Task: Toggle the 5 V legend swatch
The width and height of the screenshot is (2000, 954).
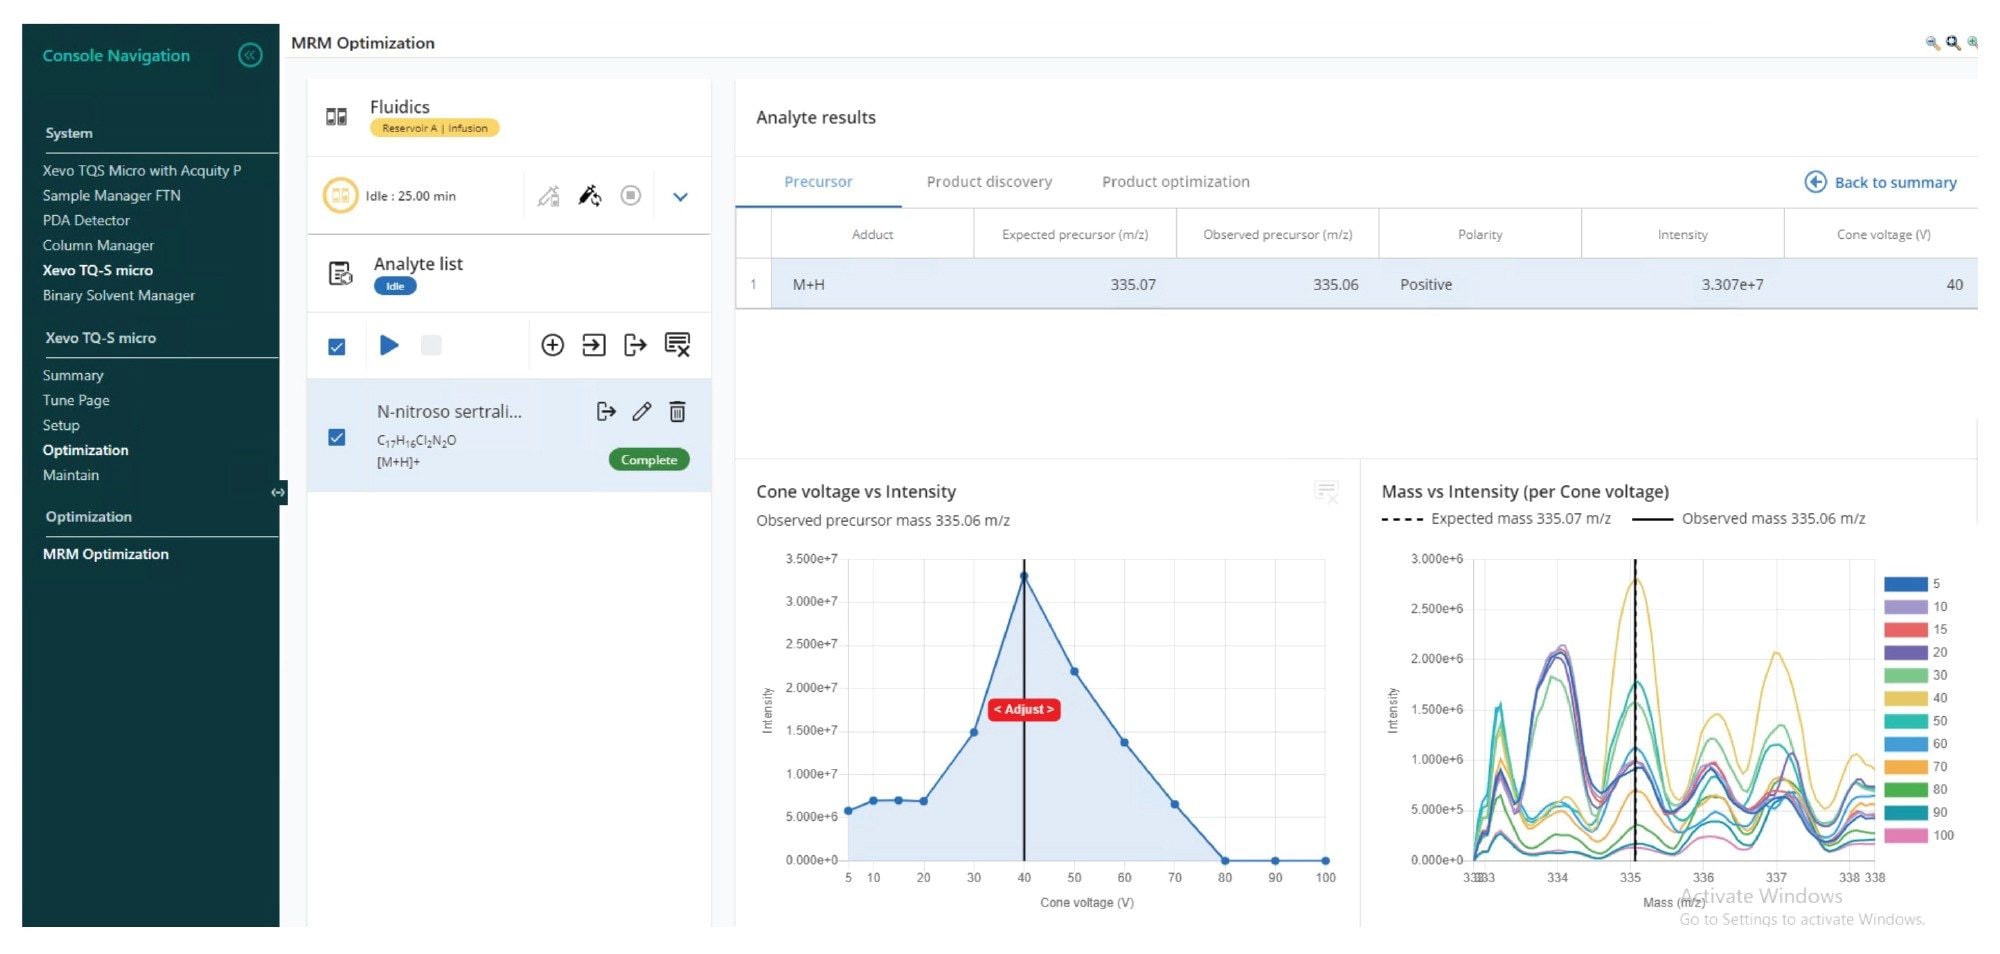Action: tap(1905, 584)
